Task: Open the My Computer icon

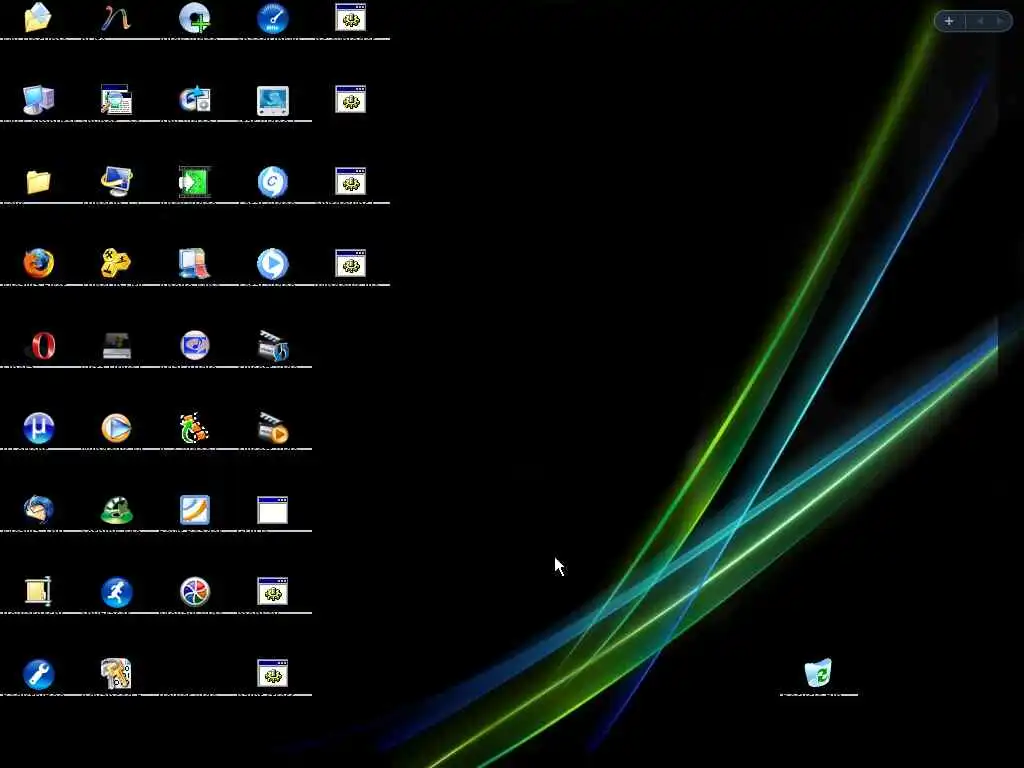Action: tap(39, 99)
